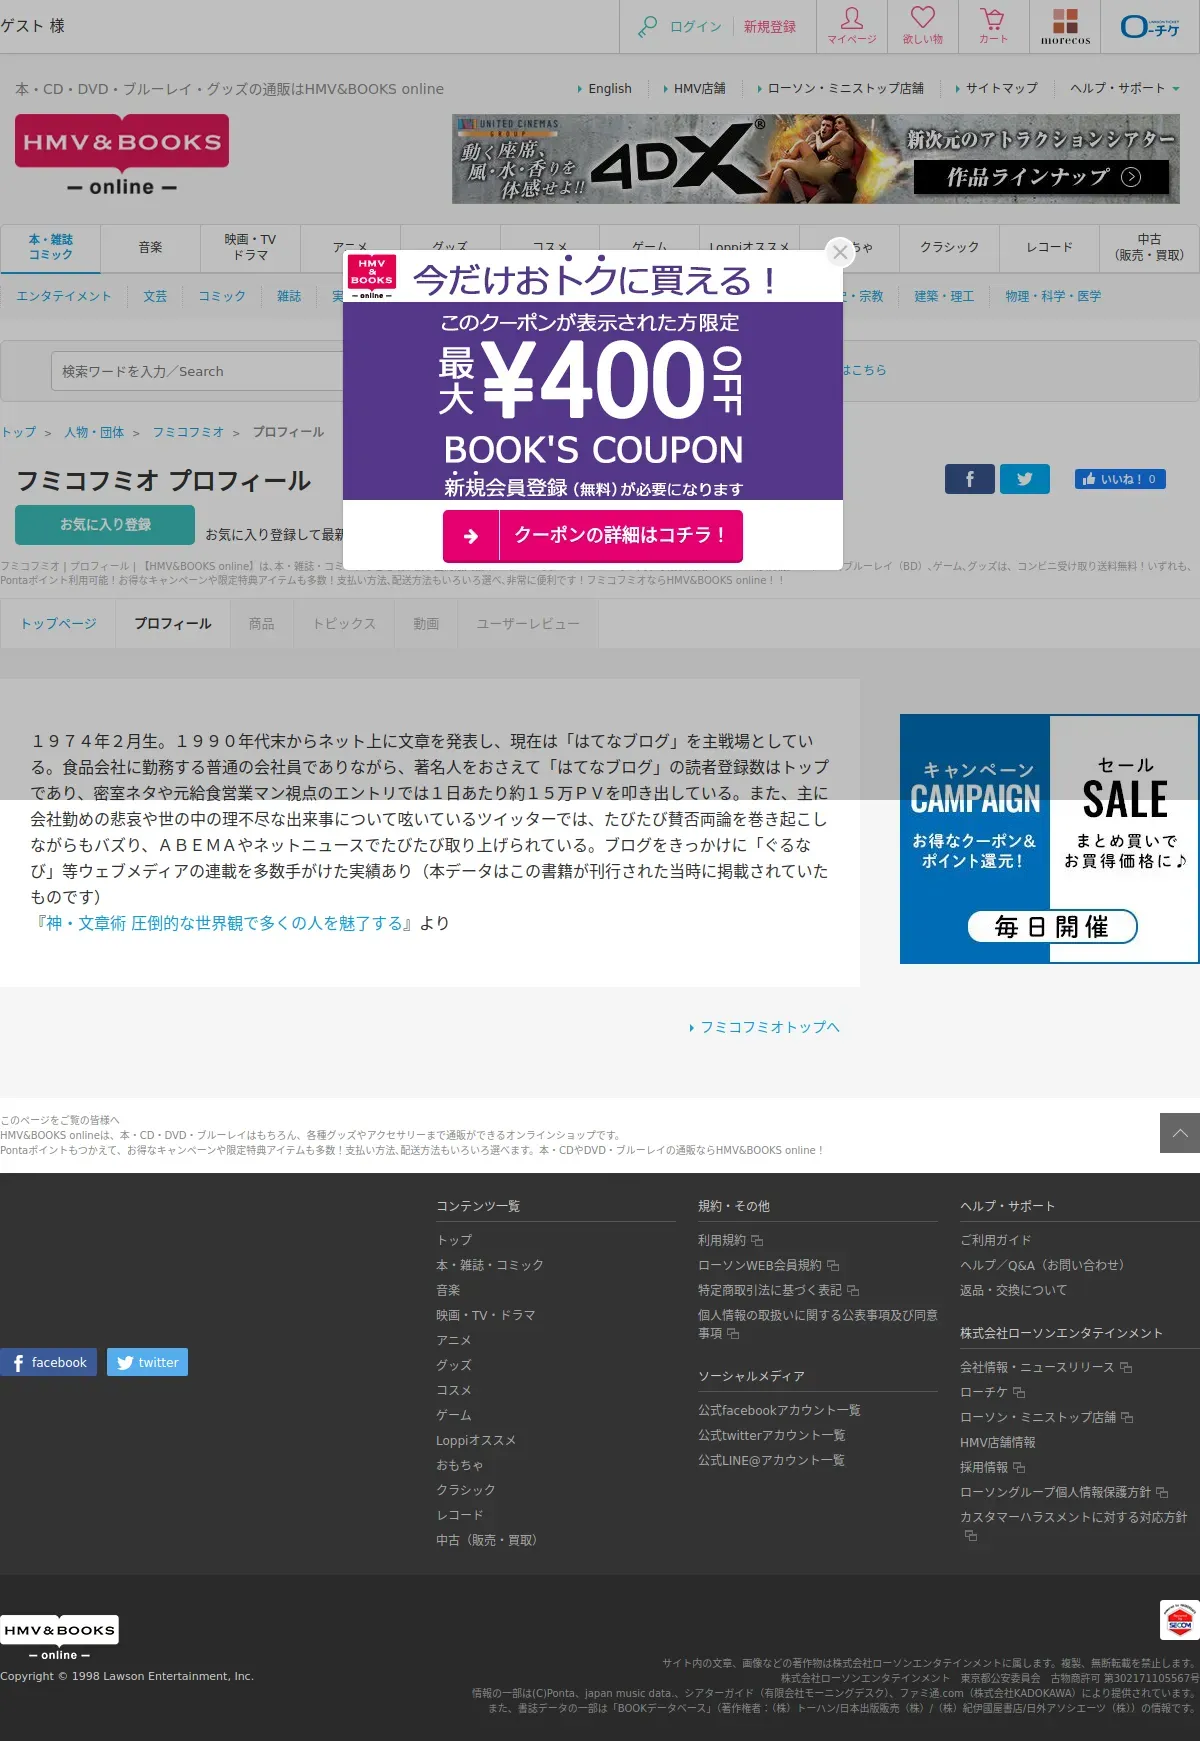This screenshot has width=1200, height=1741.
Task: Focus the search keyword input field
Action: [198, 371]
